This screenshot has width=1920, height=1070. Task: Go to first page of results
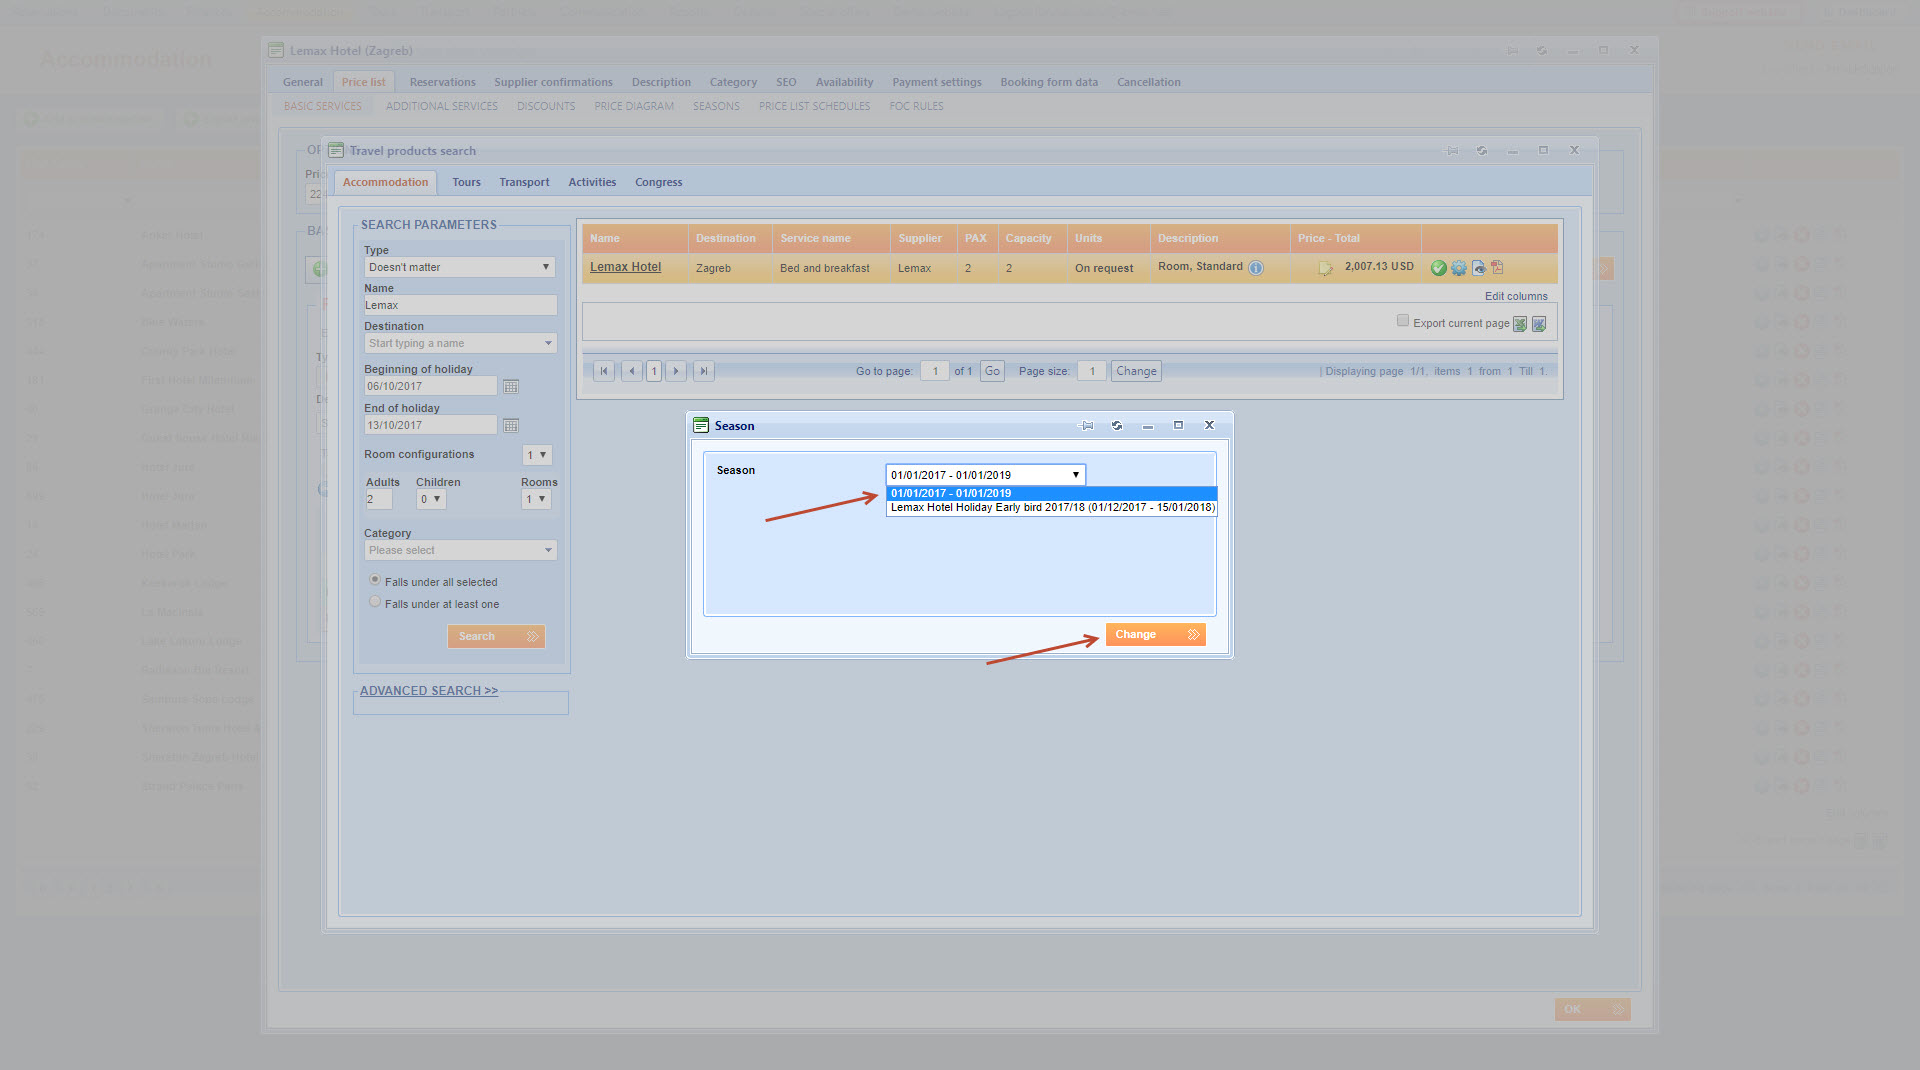603,371
